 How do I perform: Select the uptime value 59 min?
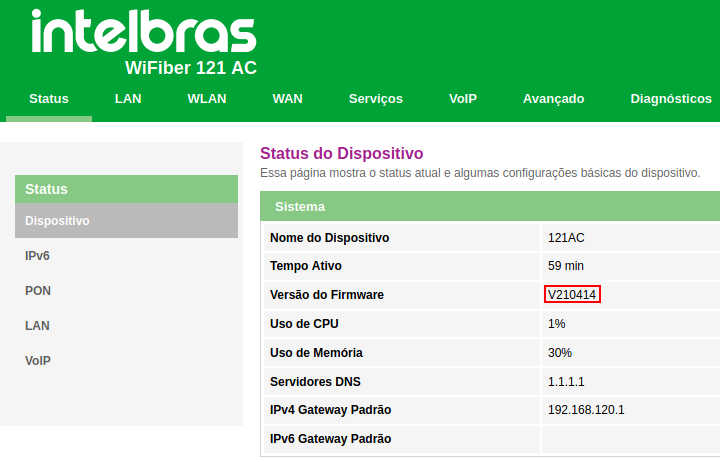(566, 266)
